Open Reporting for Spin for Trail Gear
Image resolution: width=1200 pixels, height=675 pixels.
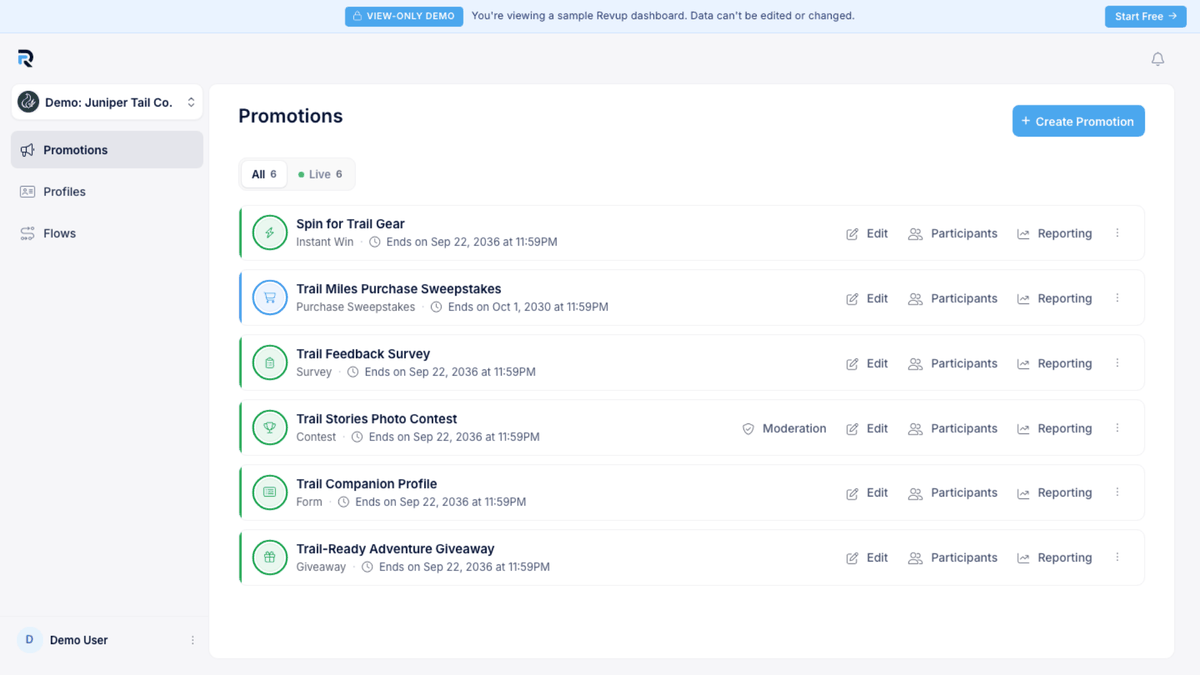point(1055,233)
